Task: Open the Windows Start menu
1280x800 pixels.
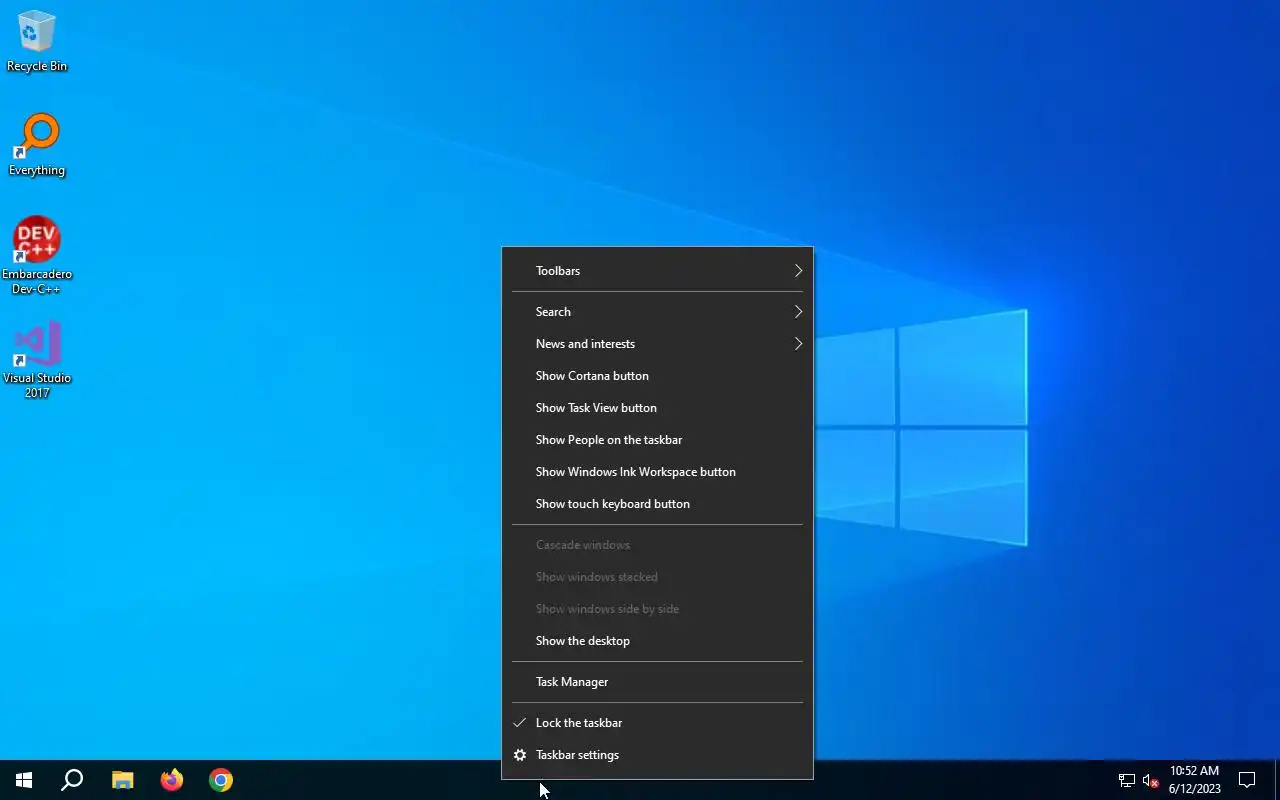Action: [24, 780]
